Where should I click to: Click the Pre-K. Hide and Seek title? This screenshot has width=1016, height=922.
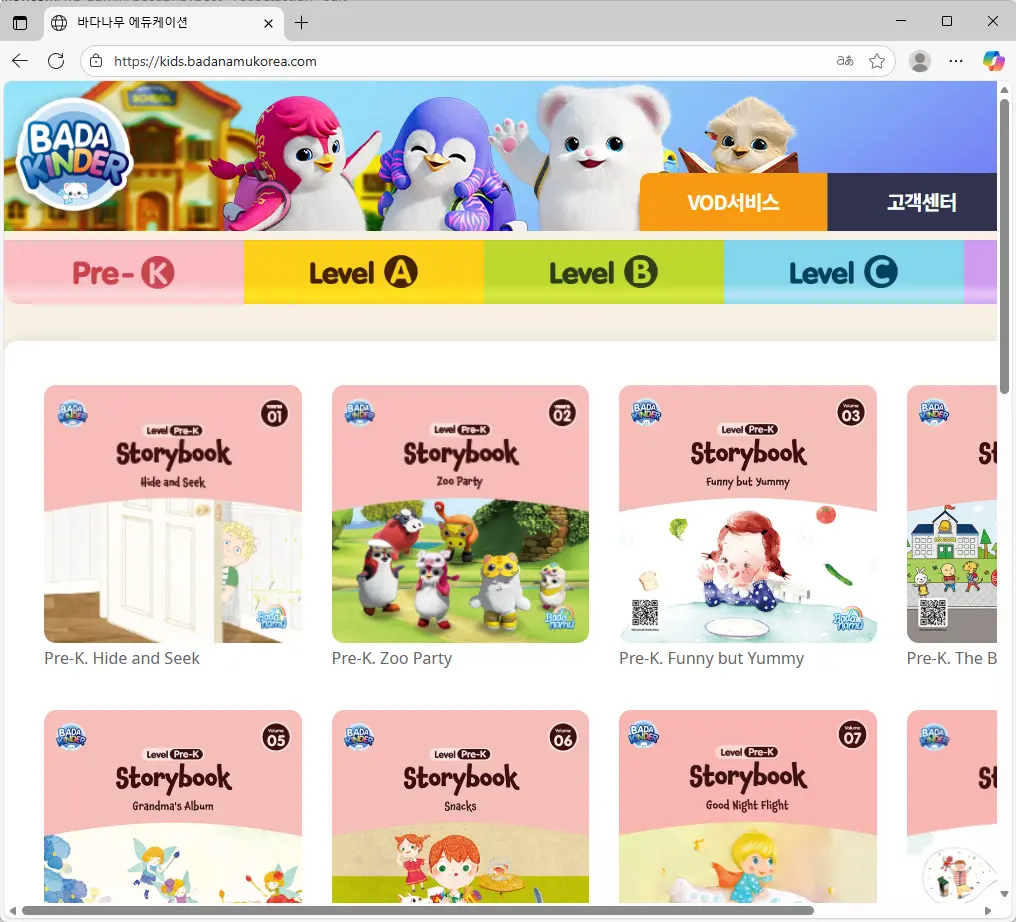coord(122,658)
